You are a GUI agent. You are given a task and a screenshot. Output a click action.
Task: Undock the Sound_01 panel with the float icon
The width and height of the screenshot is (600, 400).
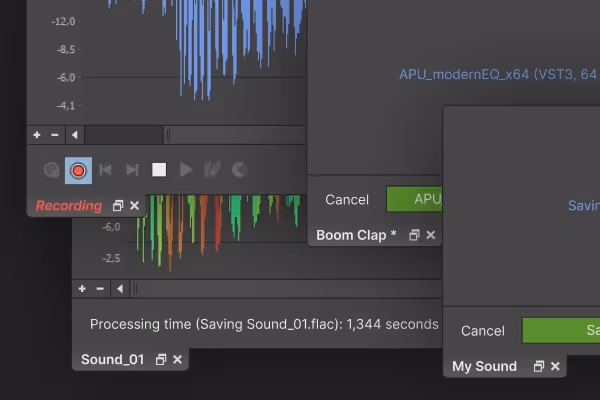[x=161, y=359]
